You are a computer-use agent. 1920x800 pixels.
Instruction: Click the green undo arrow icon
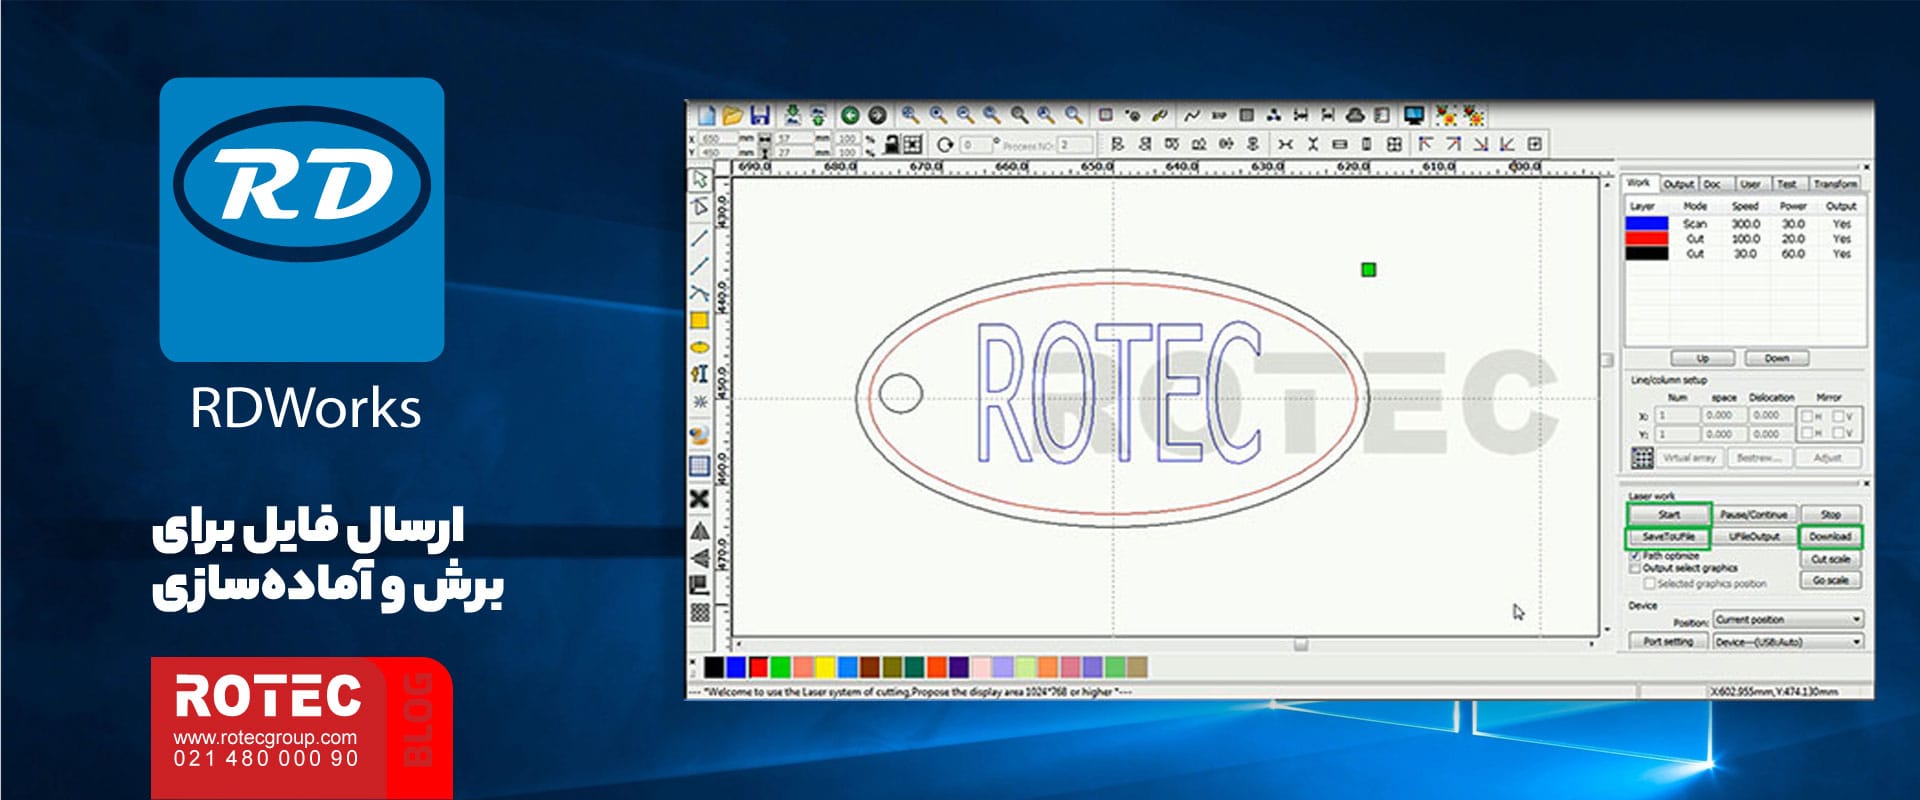point(850,115)
